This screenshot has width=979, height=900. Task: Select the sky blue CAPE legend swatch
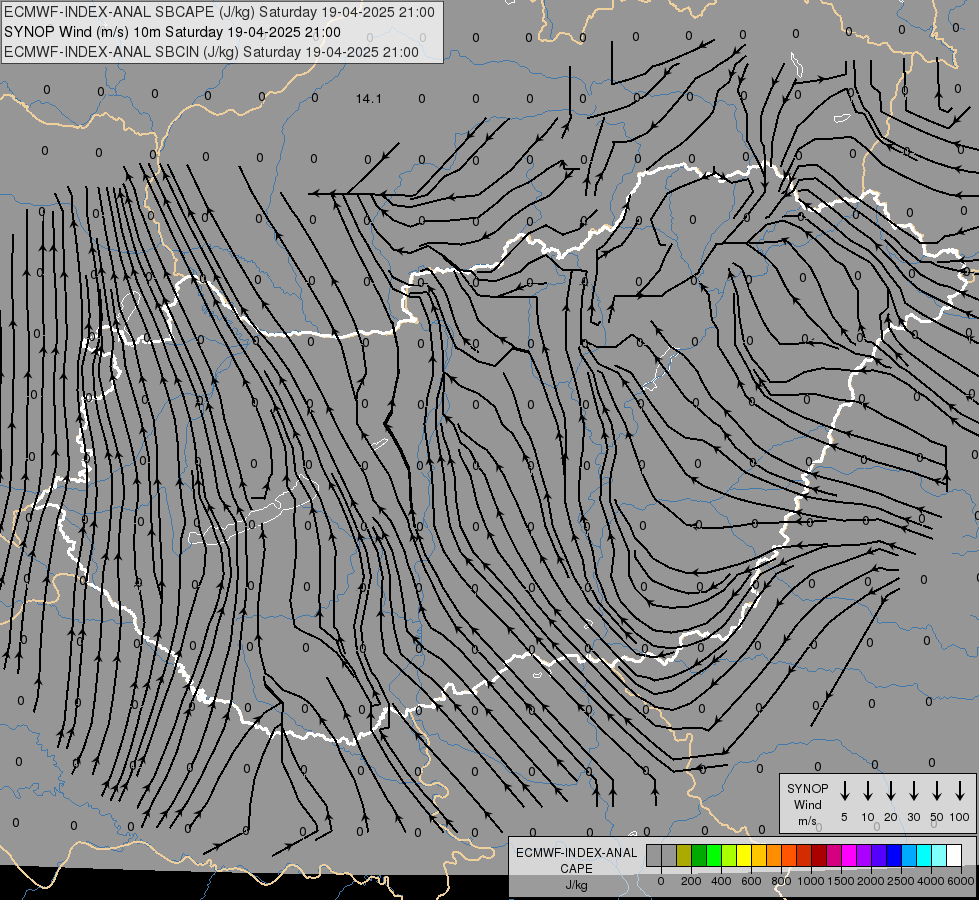[909, 855]
